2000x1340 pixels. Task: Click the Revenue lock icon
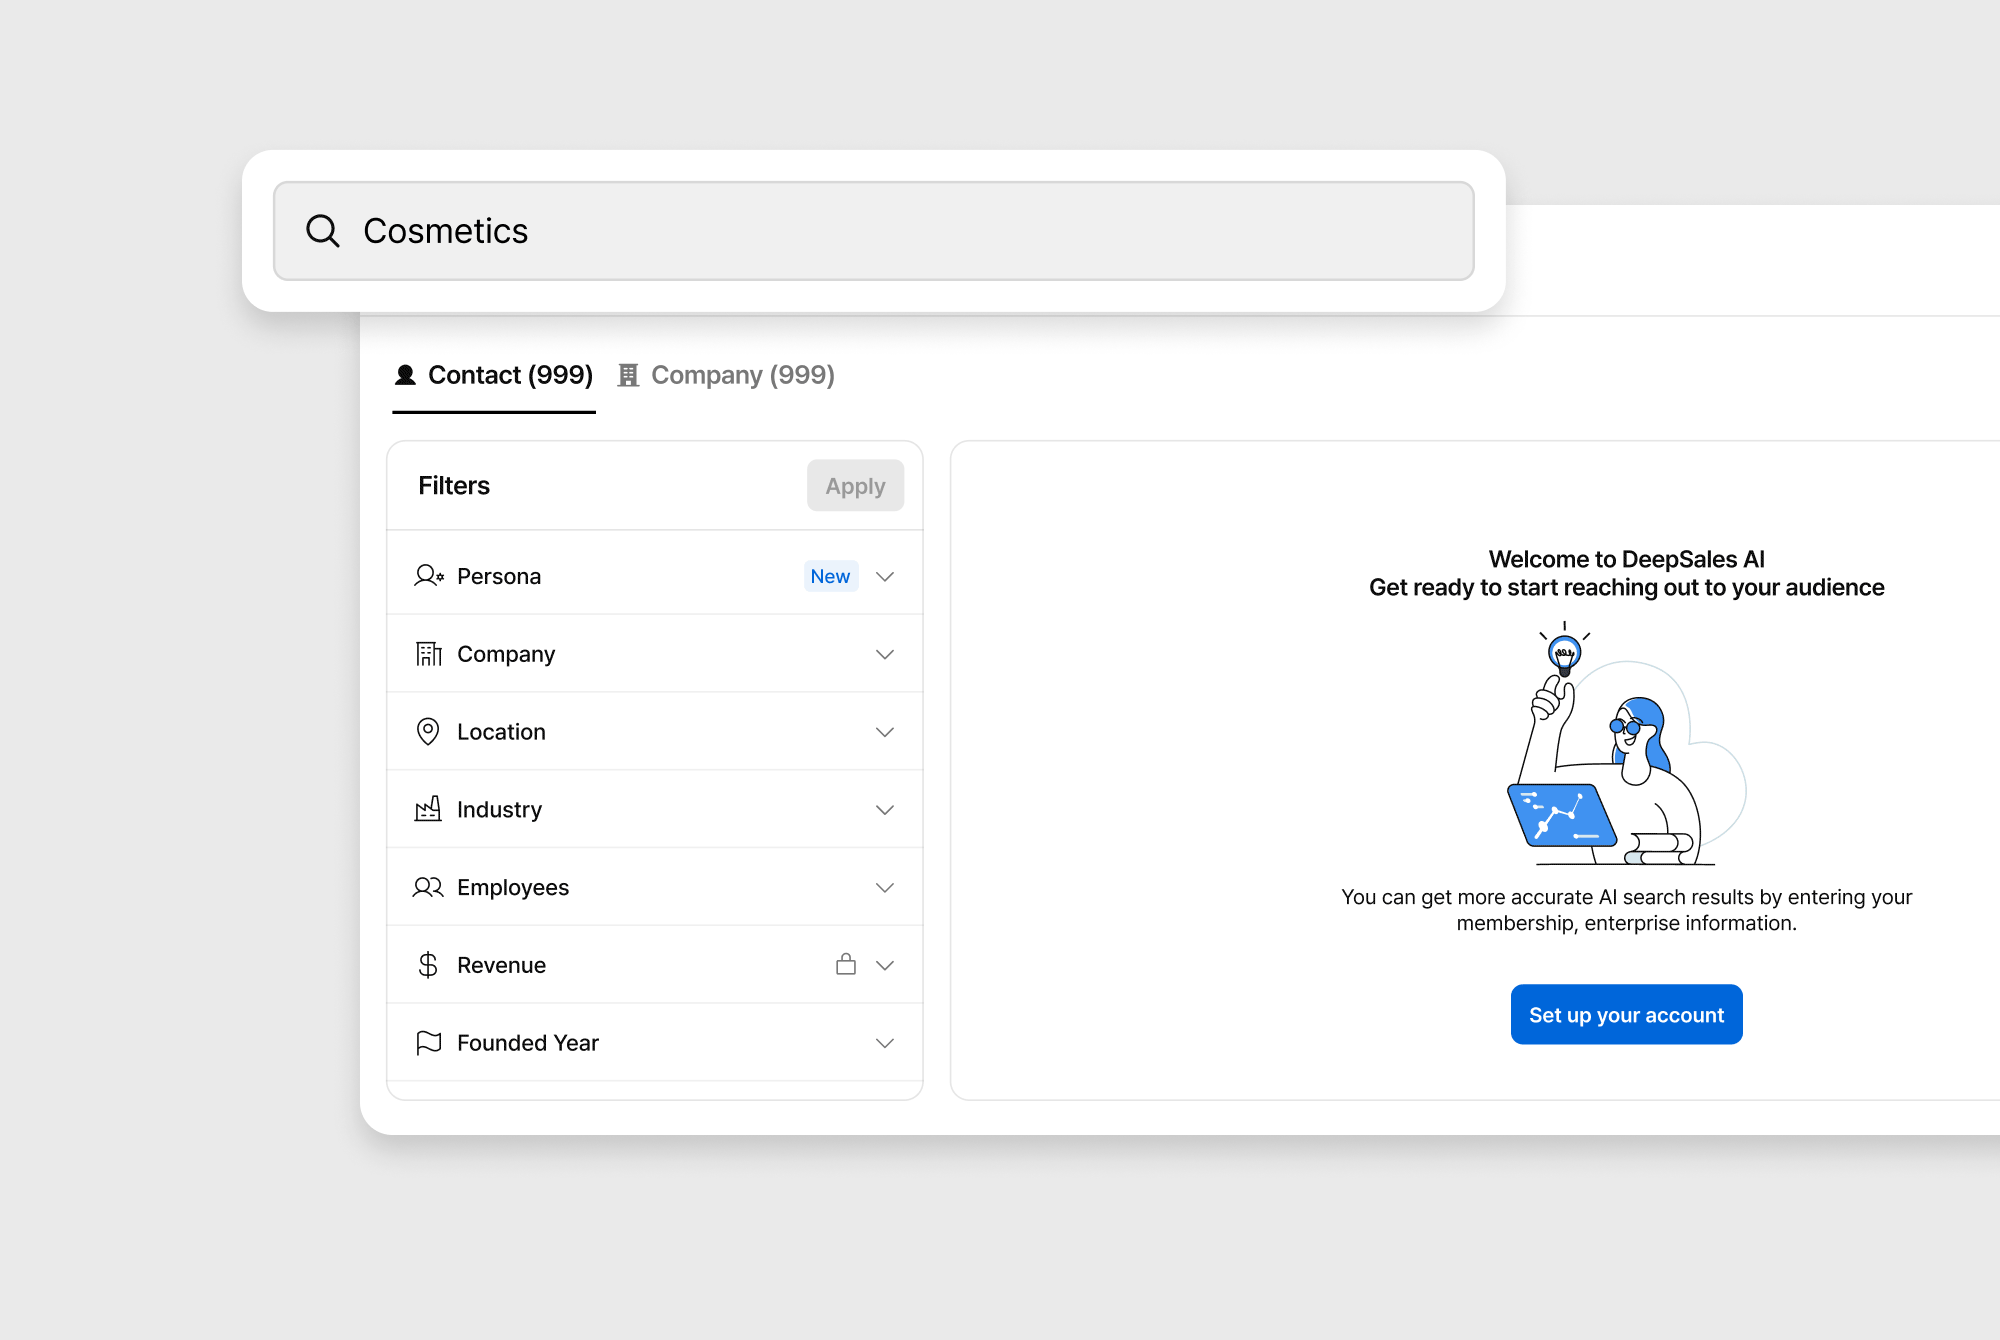pyautogui.click(x=846, y=964)
